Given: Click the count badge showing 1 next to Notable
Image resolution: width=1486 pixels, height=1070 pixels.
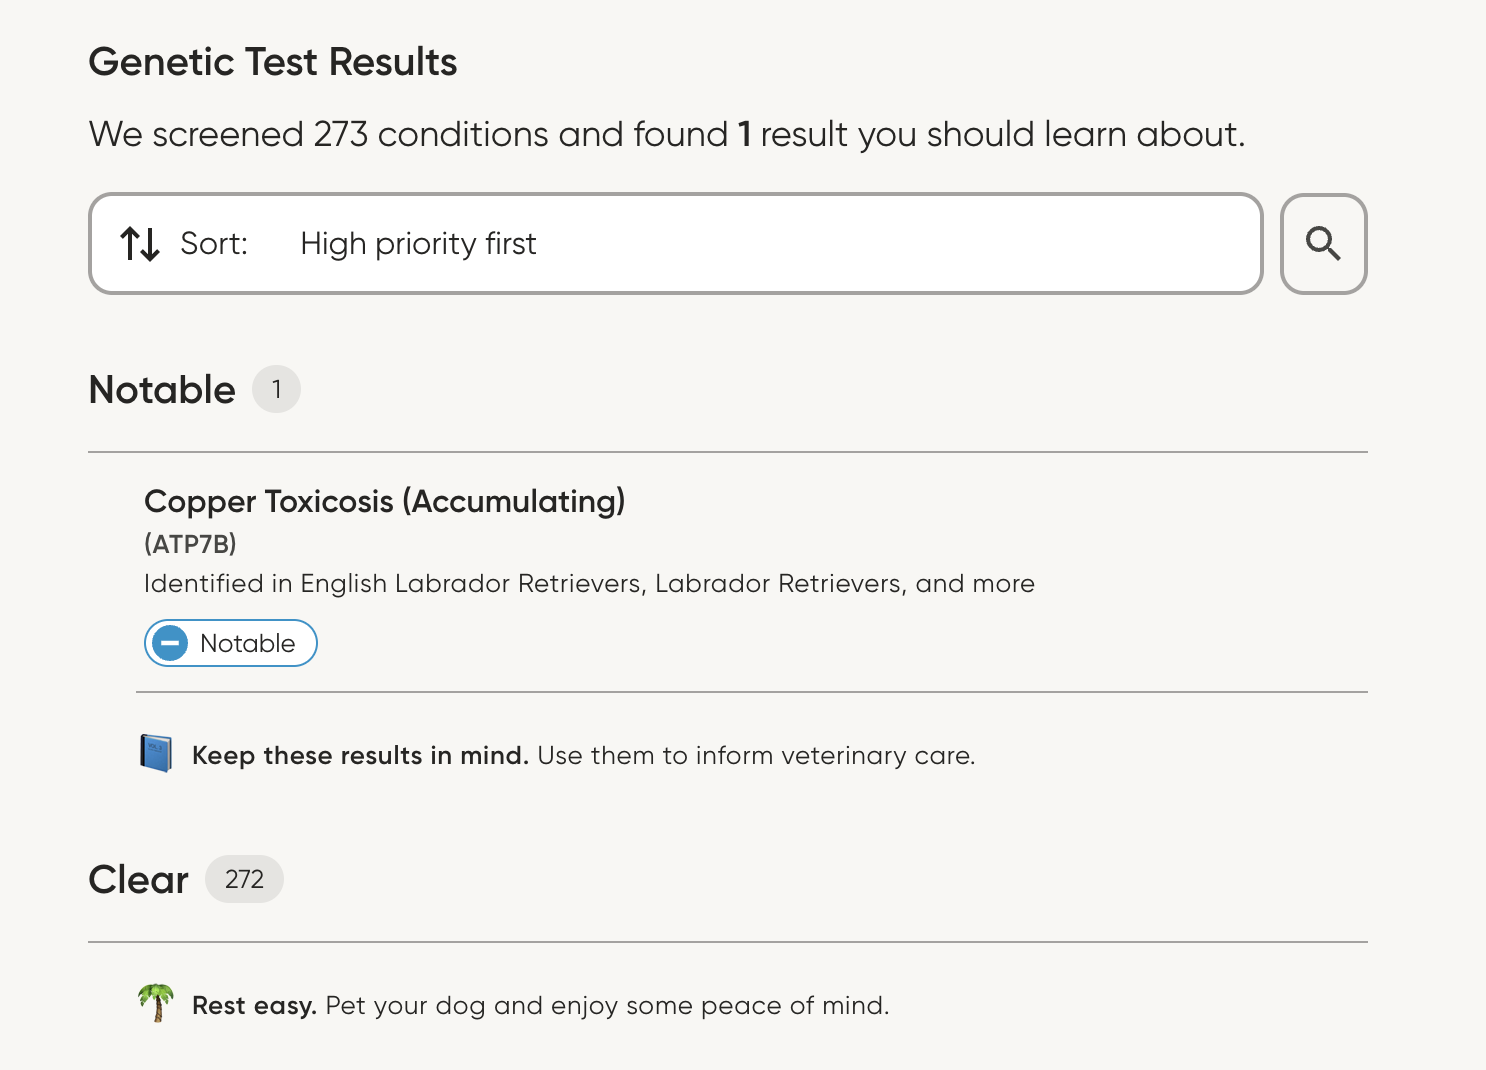Looking at the screenshot, I should pos(276,389).
